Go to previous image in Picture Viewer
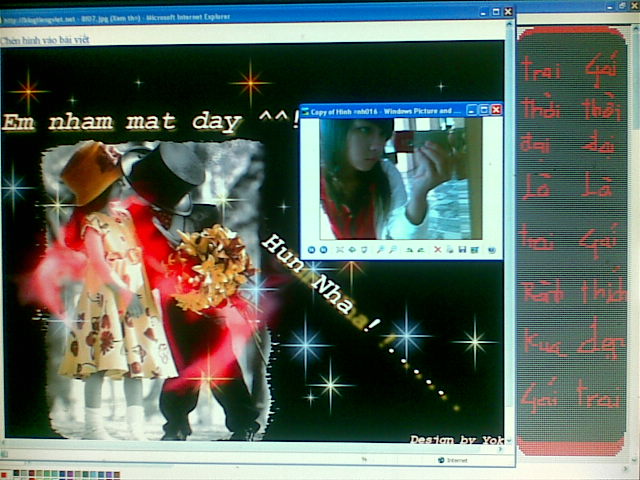640x480 pixels. 311,249
